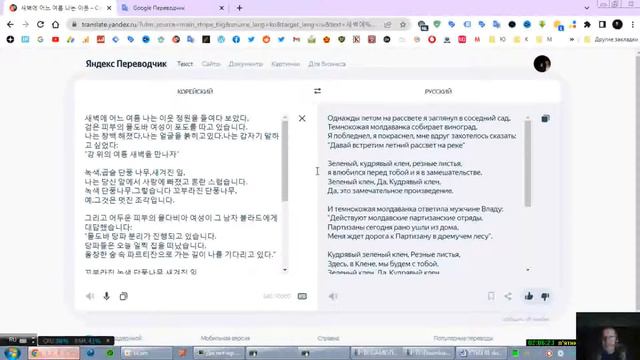The height and width of the screenshot is (360, 640).
Task: Click the source text scrollbar thumb
Action: 284,160
